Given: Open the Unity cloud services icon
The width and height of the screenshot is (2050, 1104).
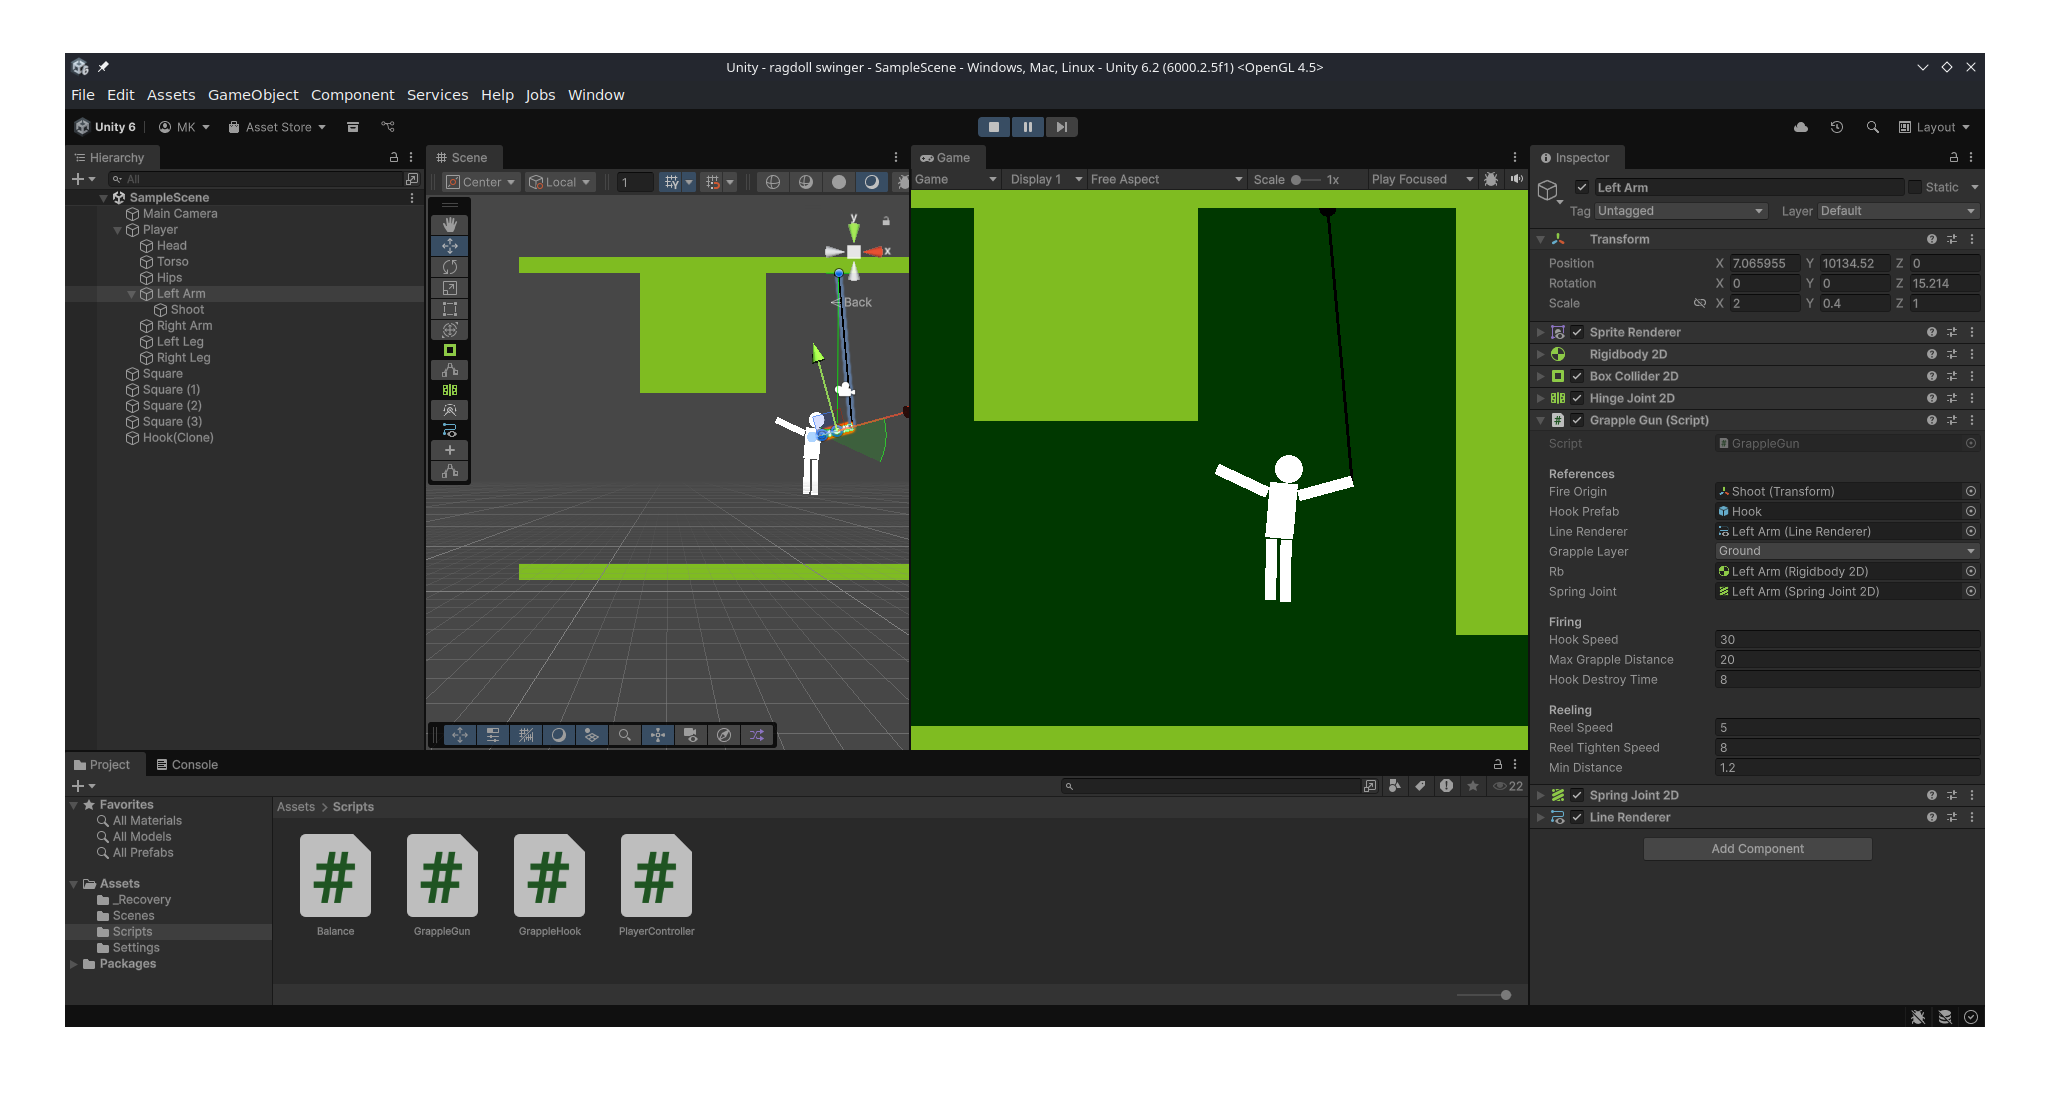Looking at the screenshot, I should 1801,127.
